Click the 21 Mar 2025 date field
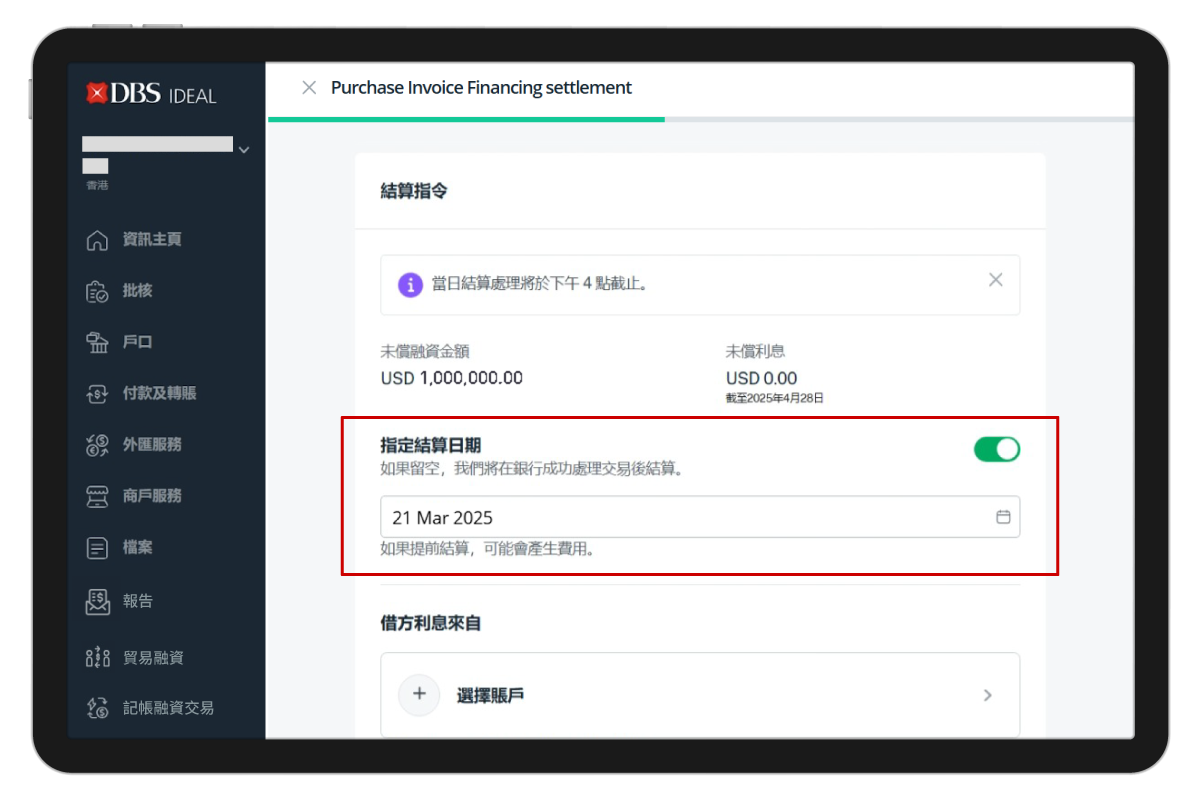 (680, 517)
